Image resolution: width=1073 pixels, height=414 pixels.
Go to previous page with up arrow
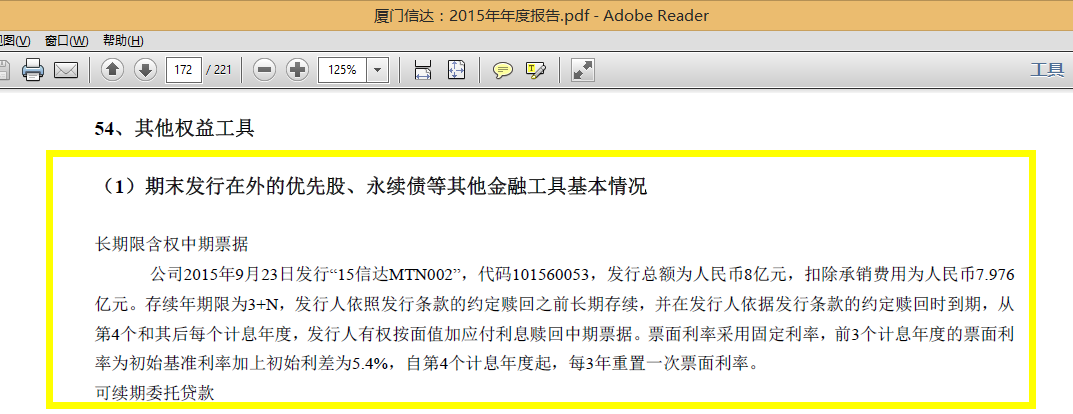click(x=112, y=70)
